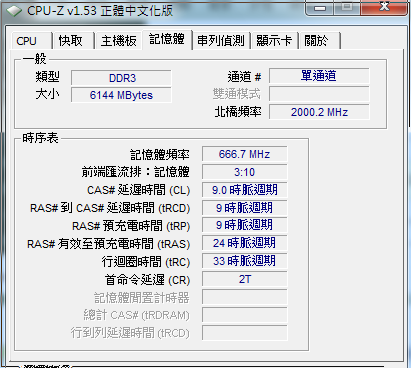Switch to the 顯示卡 tab
Viewport: 411px width, 368px height.
tap(274, 41)
